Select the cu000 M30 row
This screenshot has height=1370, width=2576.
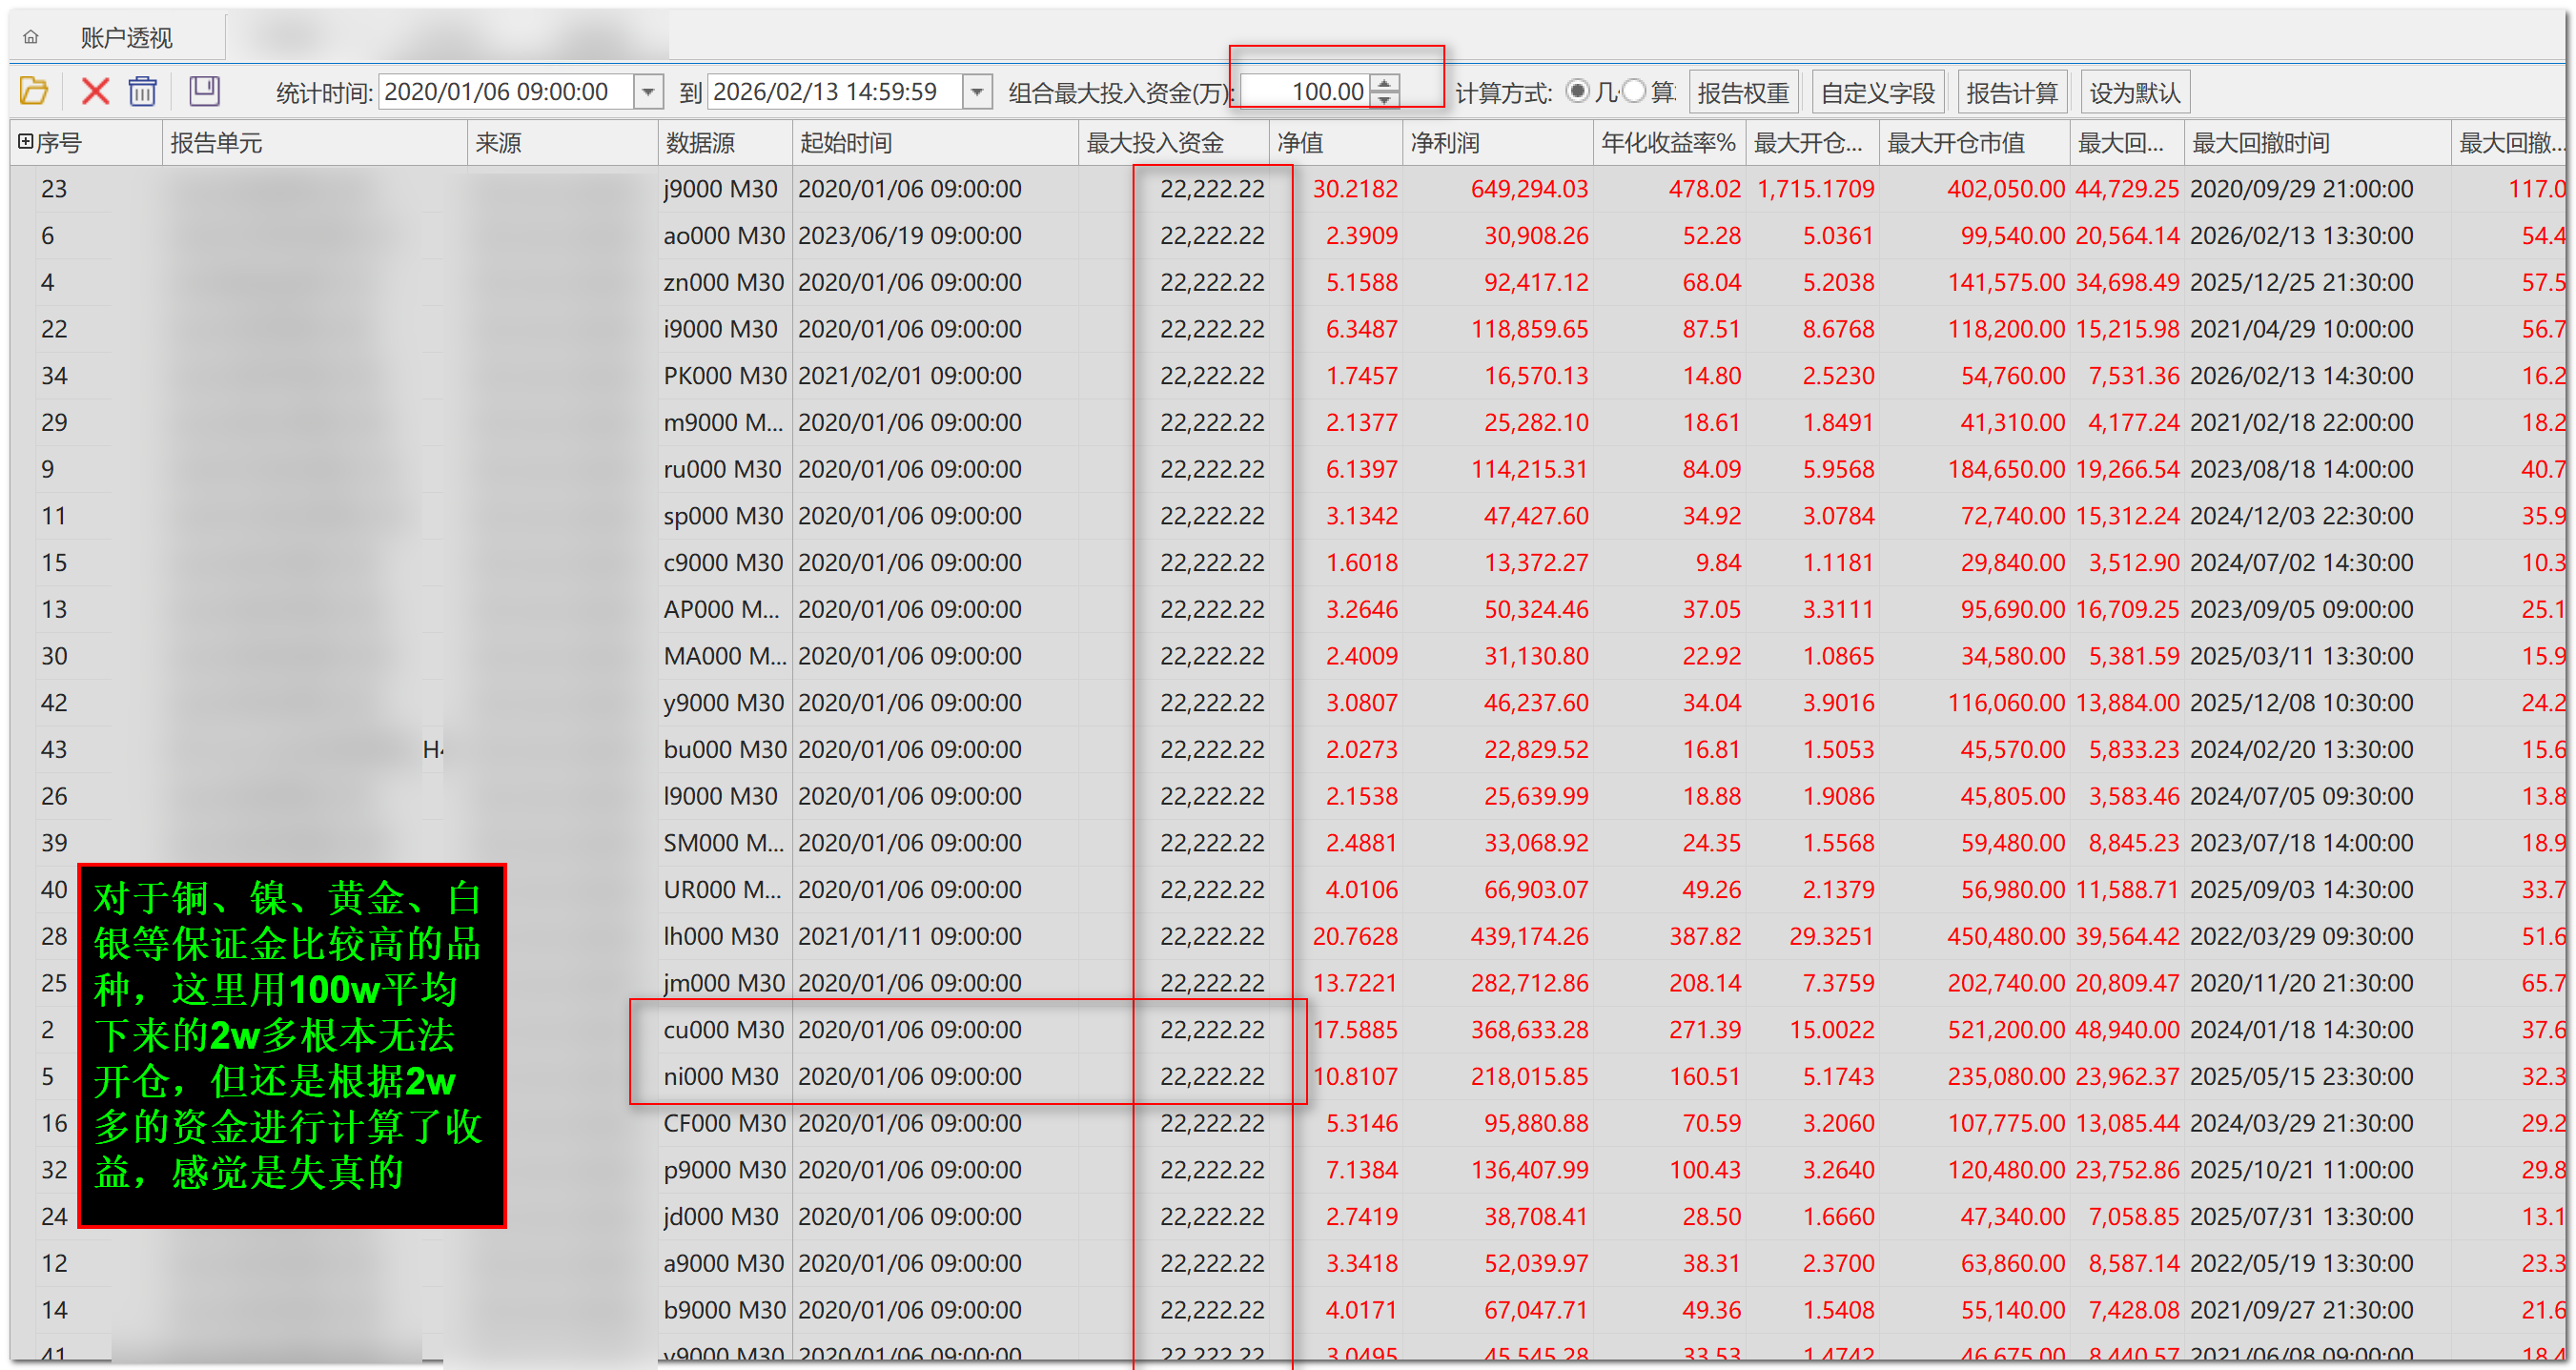pyautogui.click(x=723, y=1029)
